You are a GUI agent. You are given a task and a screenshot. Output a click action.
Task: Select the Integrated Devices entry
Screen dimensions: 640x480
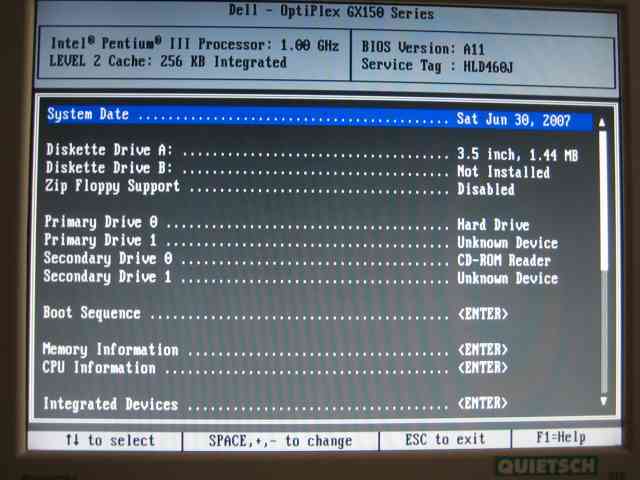click(x=275, y=403)
